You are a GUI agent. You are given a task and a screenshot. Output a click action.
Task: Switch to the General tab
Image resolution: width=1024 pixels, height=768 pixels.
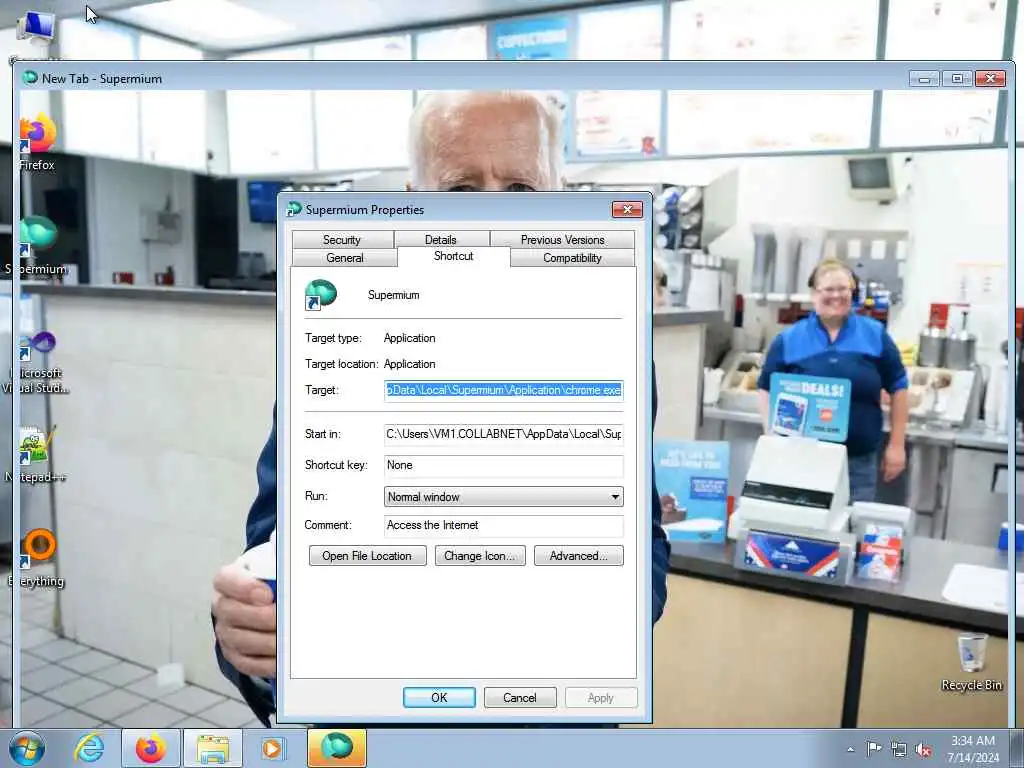pyautogui.click(x=345, y=257)
